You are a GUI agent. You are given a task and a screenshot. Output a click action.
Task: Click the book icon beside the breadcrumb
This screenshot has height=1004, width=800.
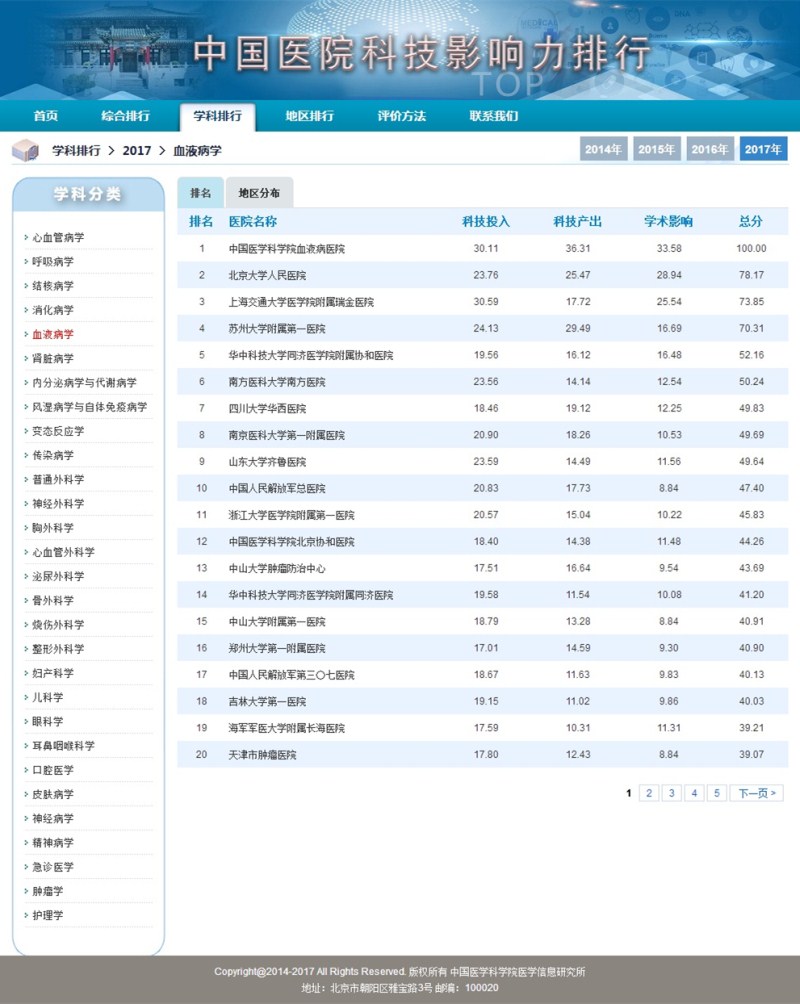click(x=25, y=151)
